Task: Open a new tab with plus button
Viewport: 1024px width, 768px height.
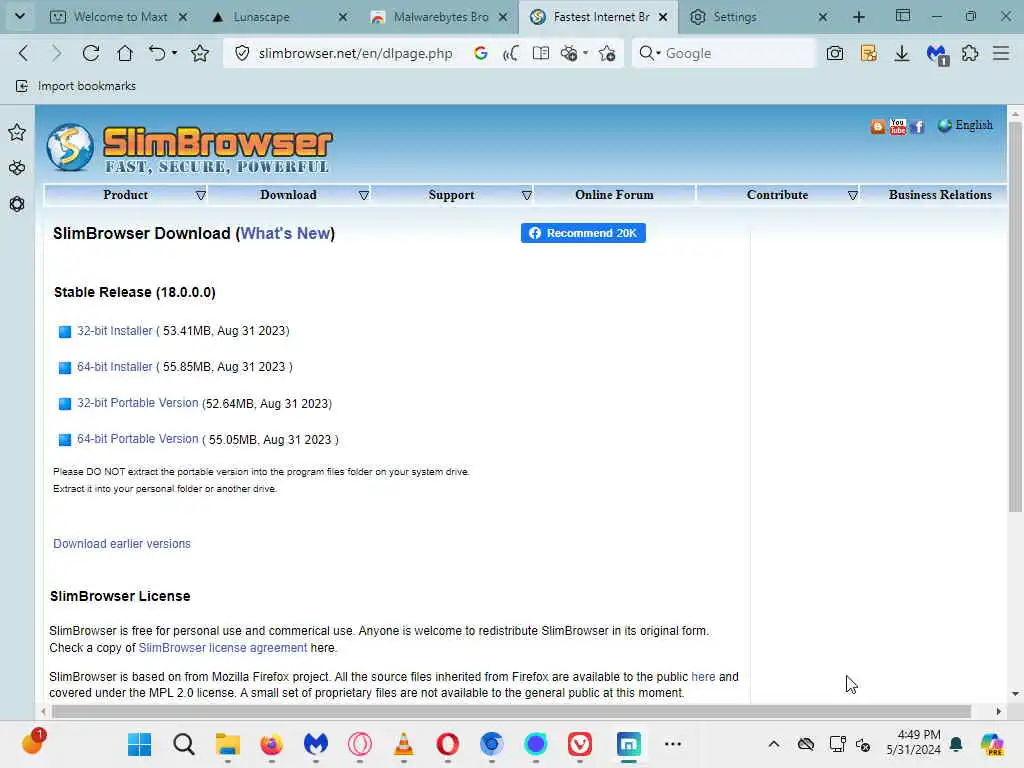Action: coord(859,17)
